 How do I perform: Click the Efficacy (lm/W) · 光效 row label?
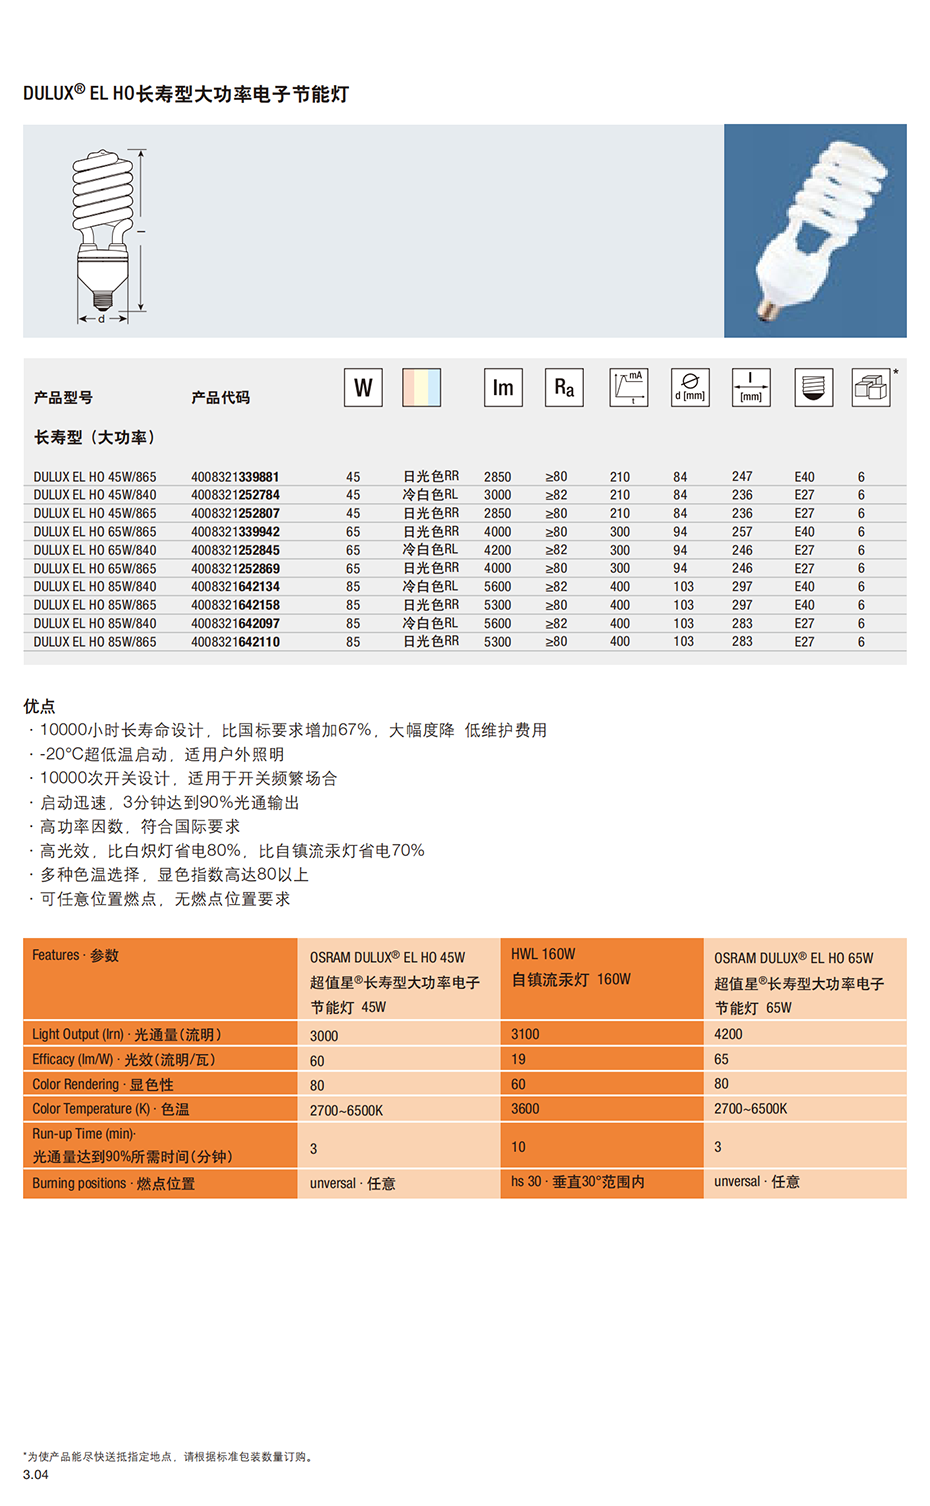pos(124,1060)
